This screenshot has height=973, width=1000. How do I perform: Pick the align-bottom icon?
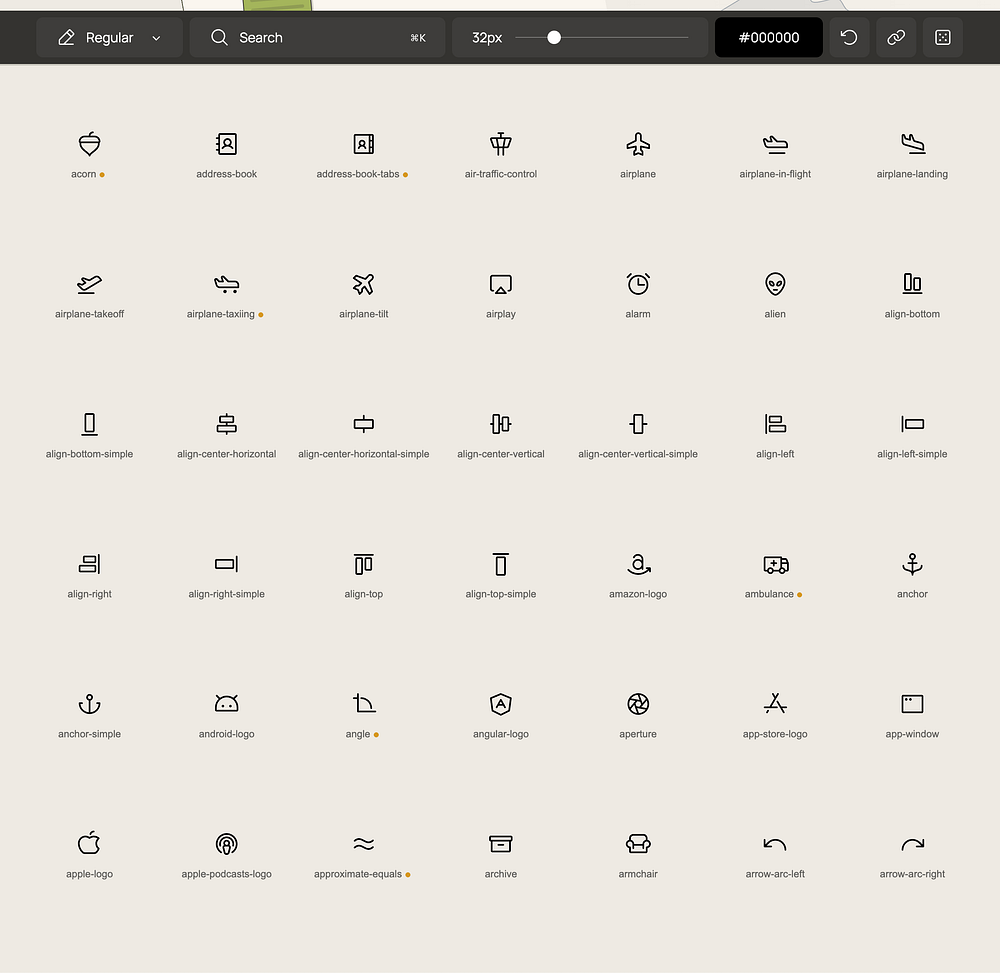[x=912, y=284]
